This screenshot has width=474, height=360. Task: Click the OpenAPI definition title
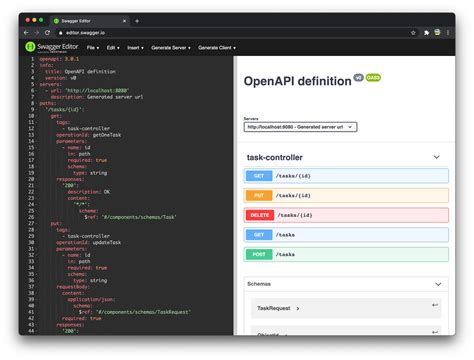[297, 81]
